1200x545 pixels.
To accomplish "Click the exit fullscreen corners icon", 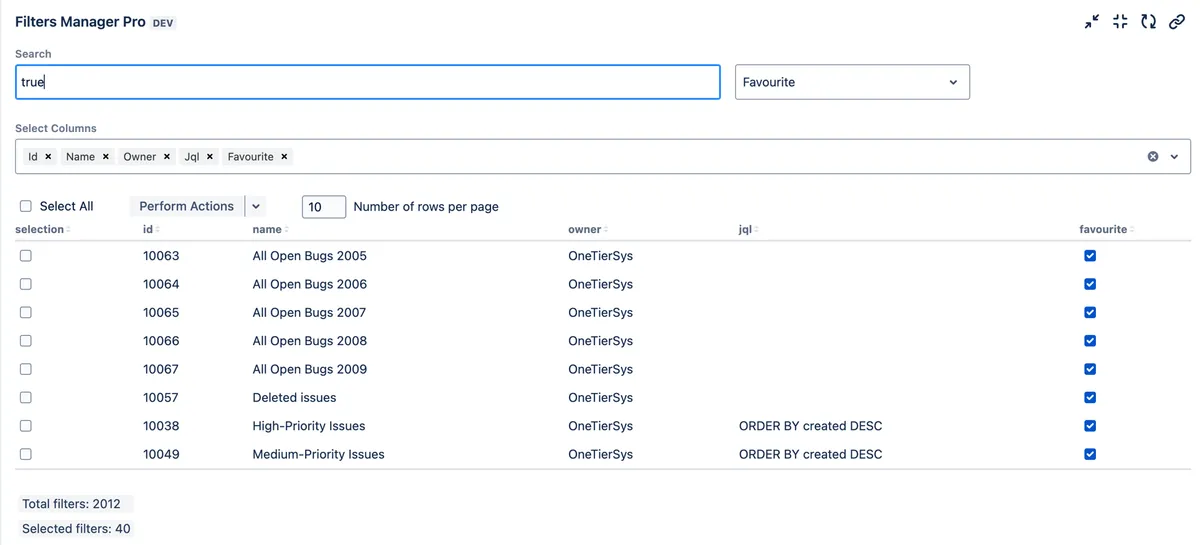I will (1120, 21).
